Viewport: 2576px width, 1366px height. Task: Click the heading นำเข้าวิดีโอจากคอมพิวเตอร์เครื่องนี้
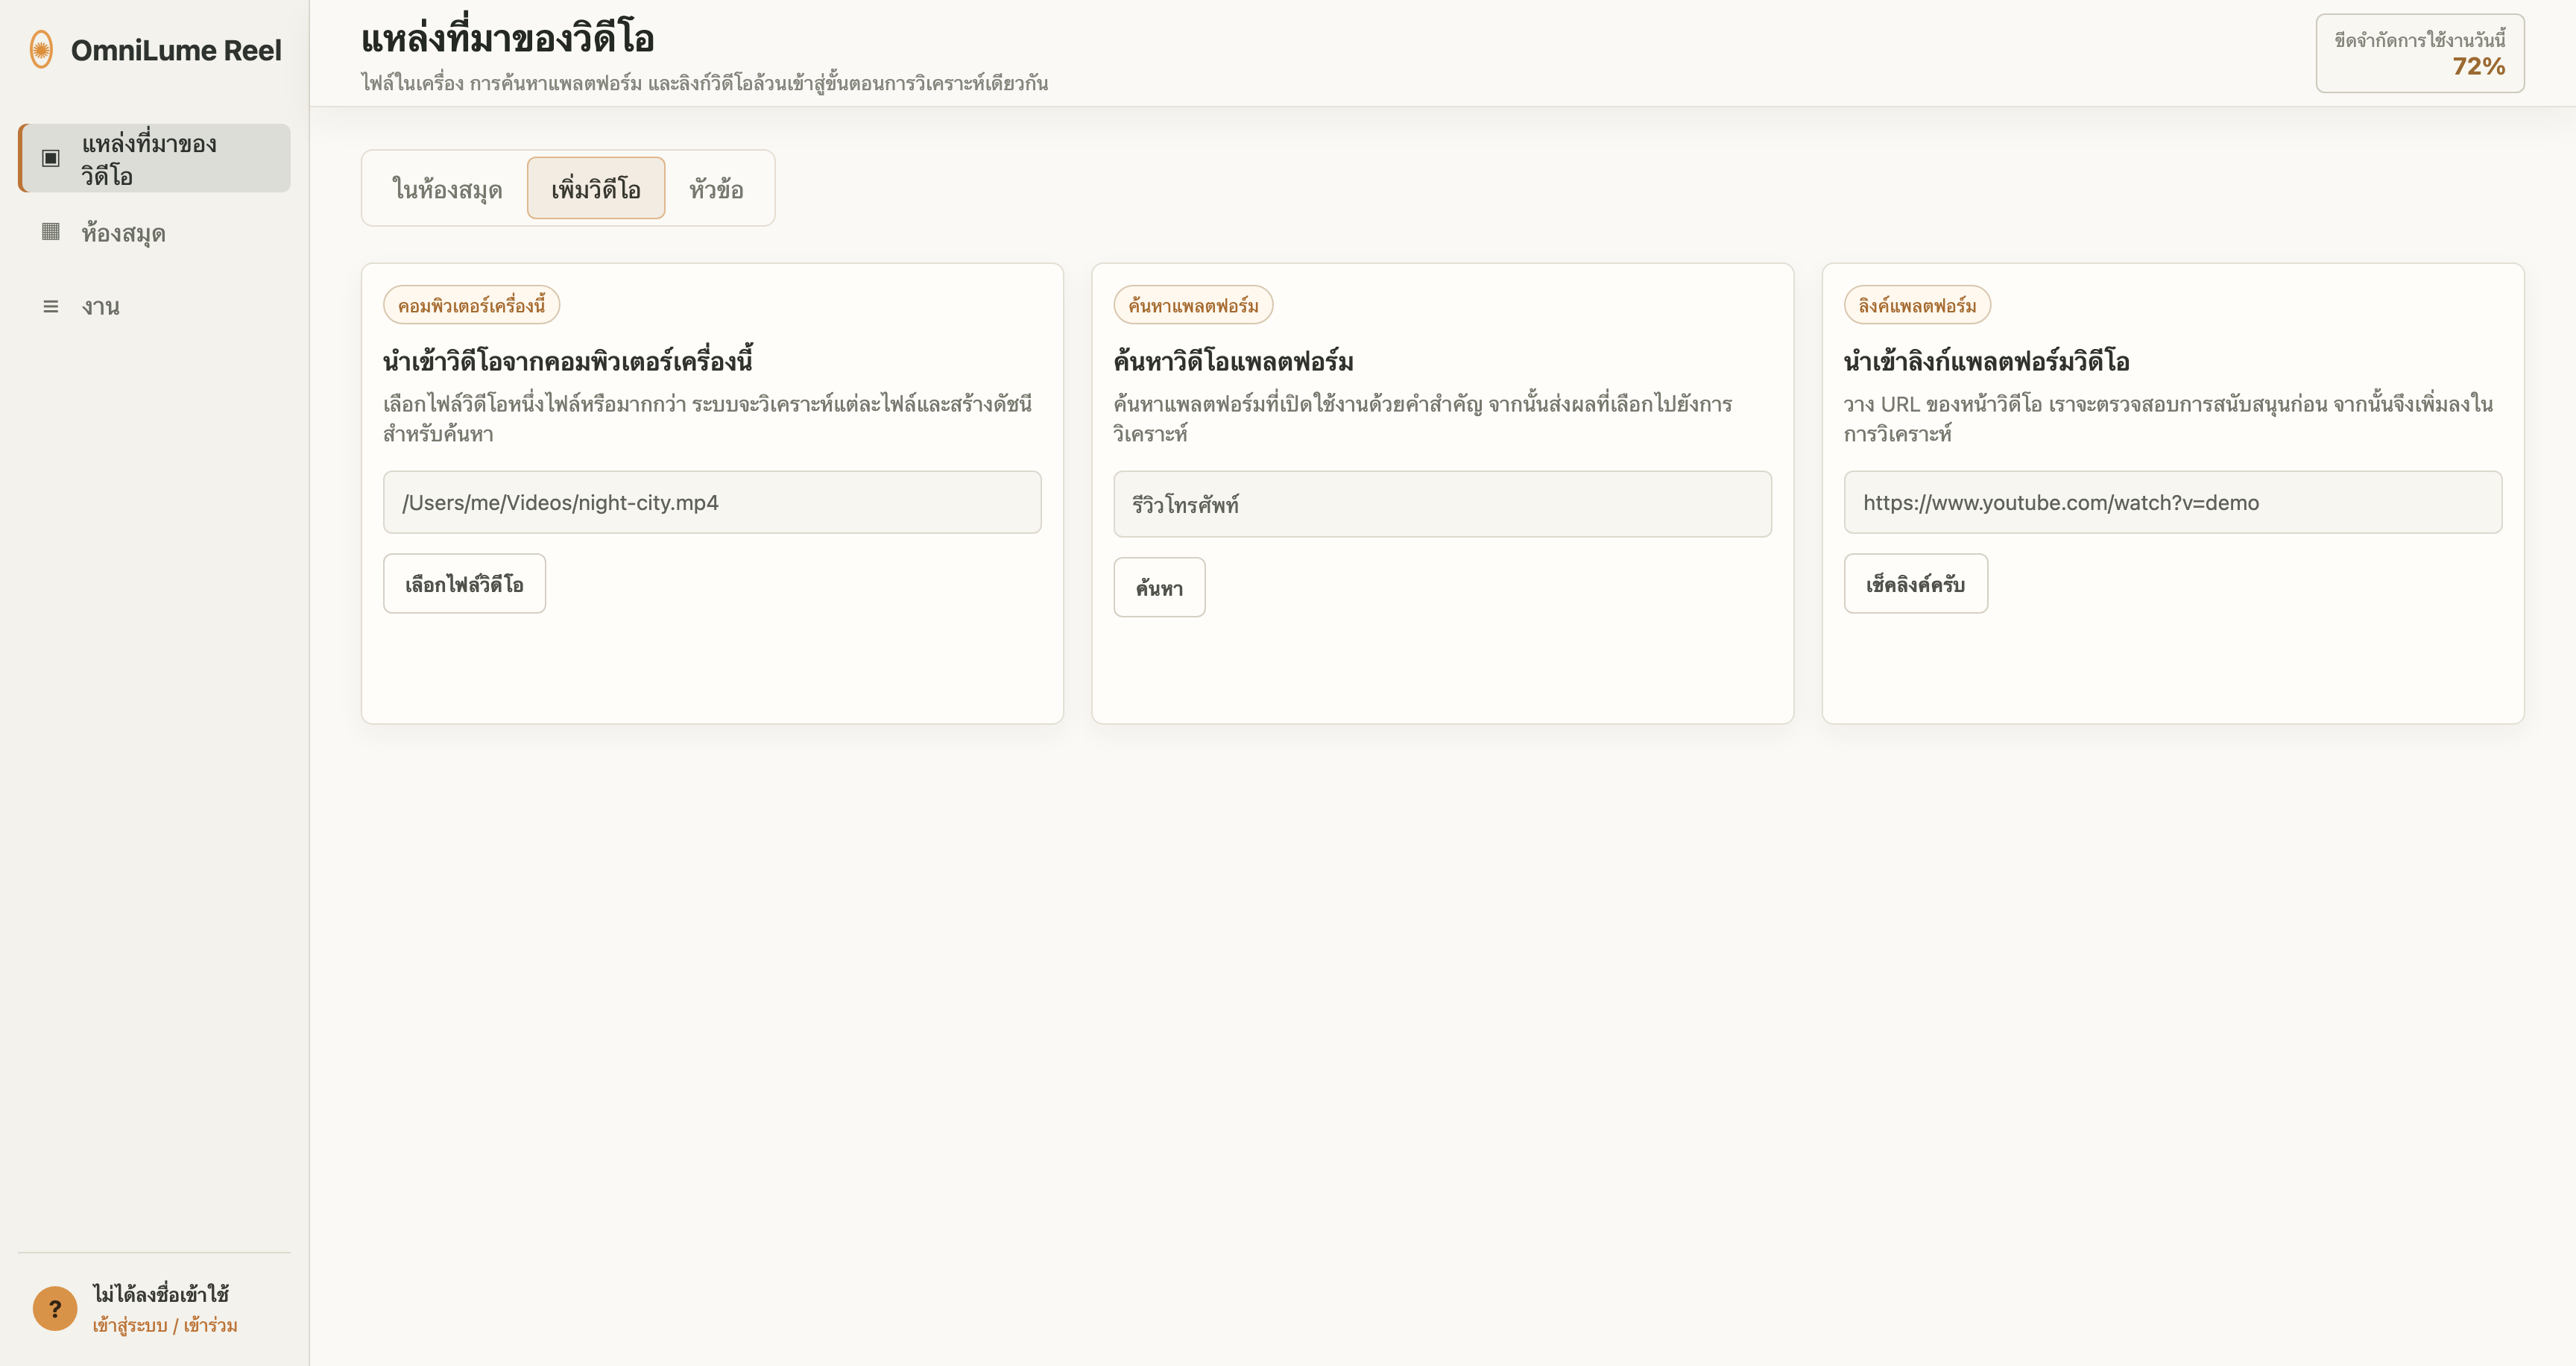point(568,360)
